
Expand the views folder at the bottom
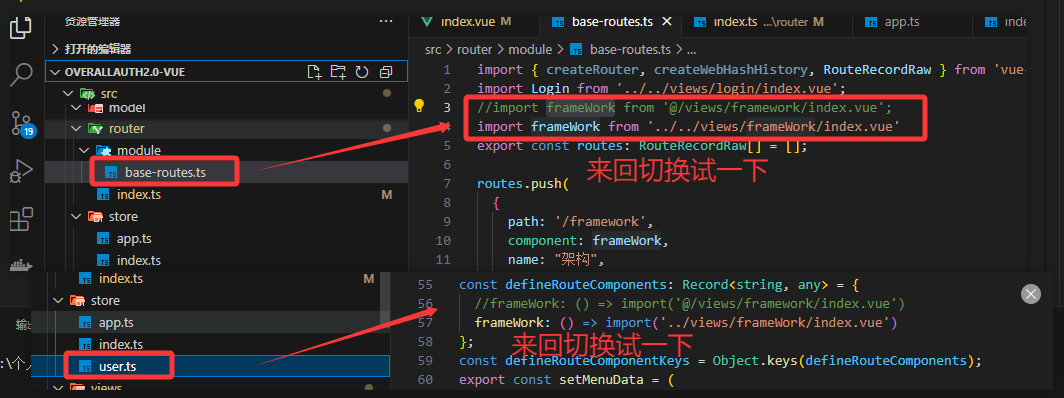point(210,387)
